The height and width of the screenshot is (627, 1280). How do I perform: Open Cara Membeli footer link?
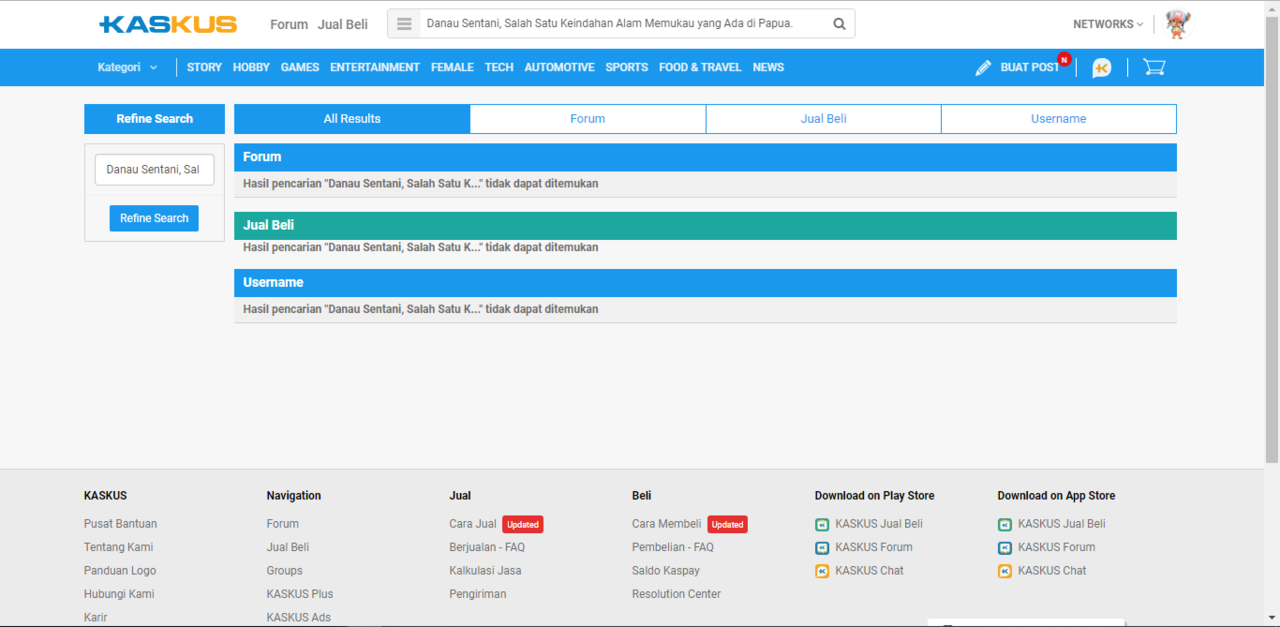pyautogui.click(x=667, y=524)
